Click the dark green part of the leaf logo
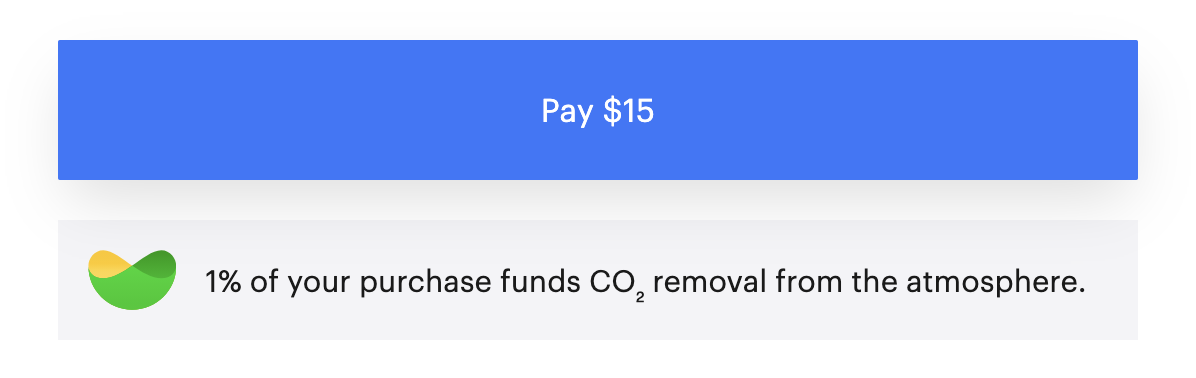The image size is (1196, 378). click(x=159, y=261)
